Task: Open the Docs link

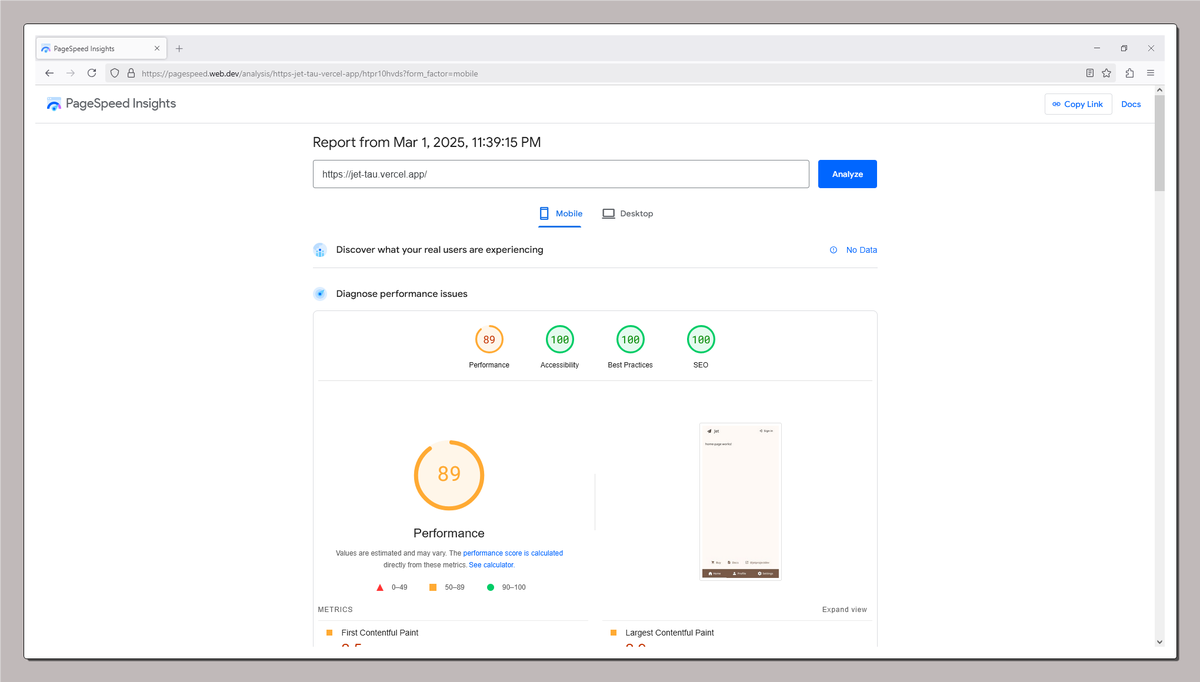Action: click(x=1131, y=104)
